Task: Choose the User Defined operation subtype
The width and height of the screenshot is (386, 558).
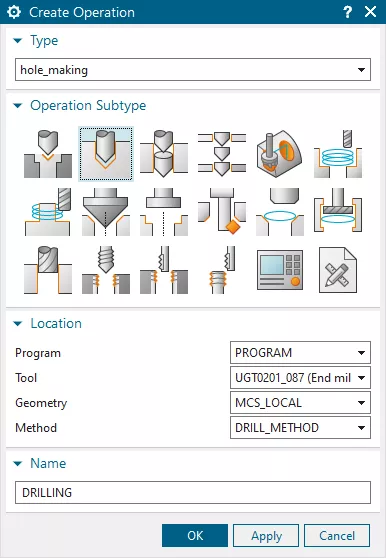Action: 338,270
